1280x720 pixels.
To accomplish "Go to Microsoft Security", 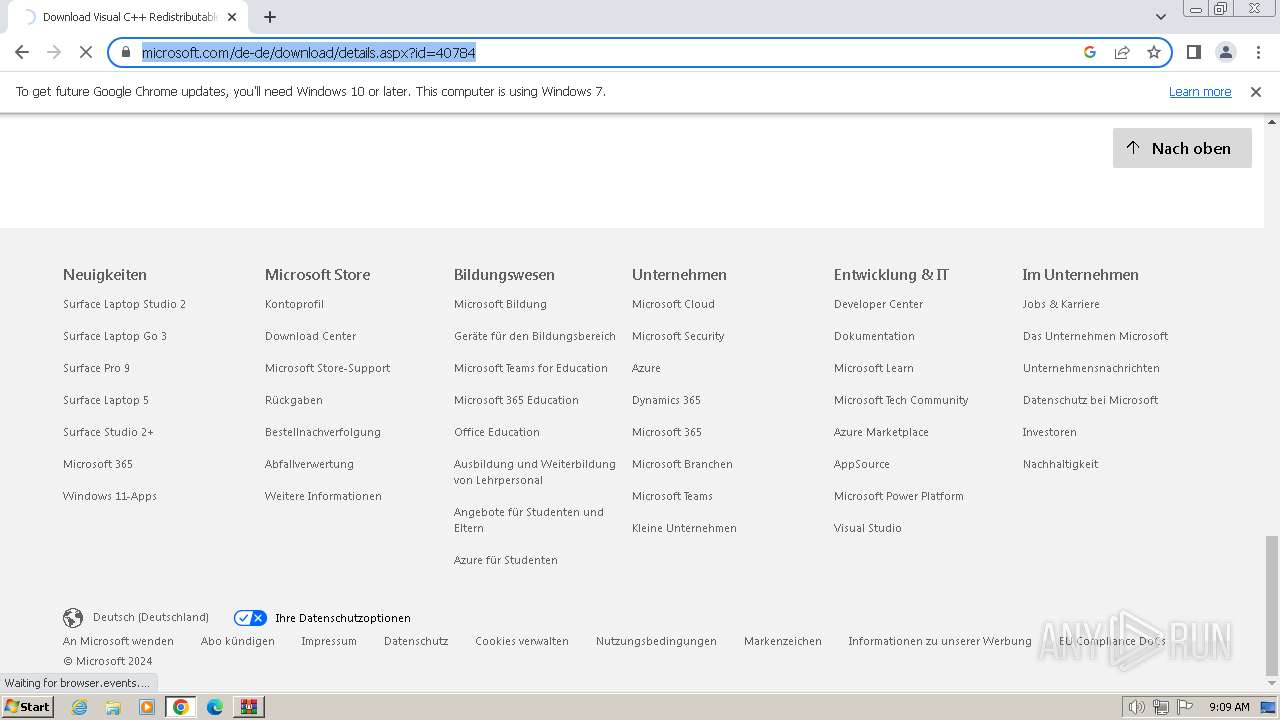I will 678,336.
